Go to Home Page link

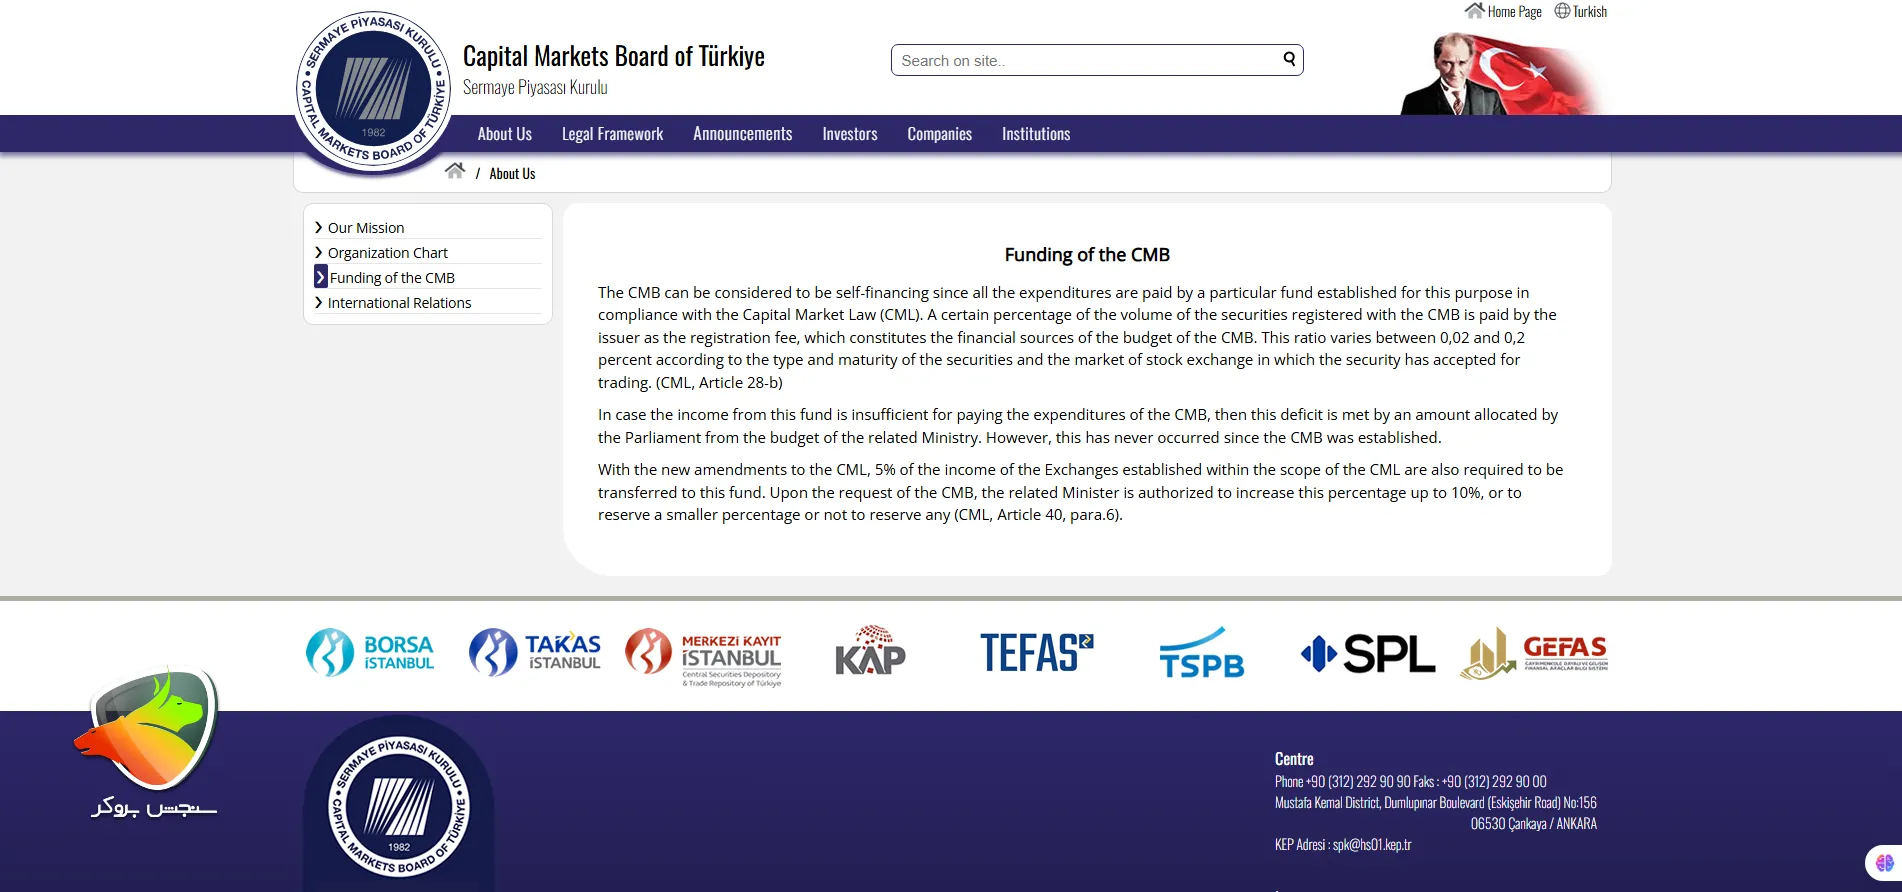1503,12
